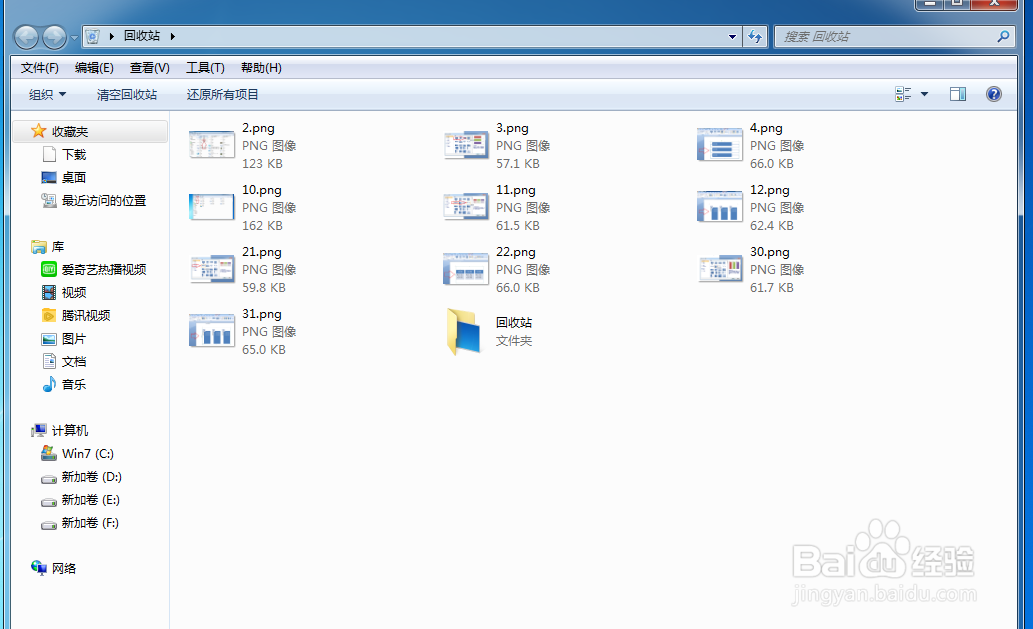Select the 22.png thumbnail
Viewport: 1033px width, 629px height.
click(466, 269)
